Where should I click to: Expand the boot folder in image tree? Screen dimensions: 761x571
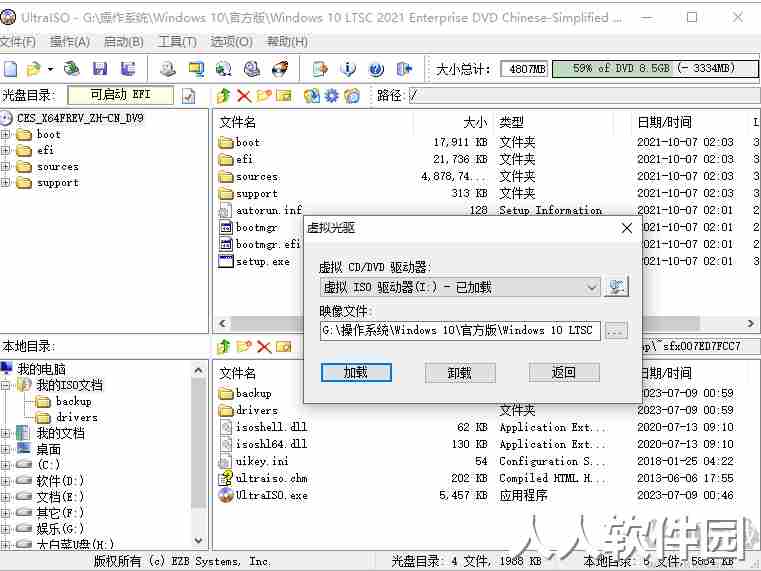[x=5, y=134]
